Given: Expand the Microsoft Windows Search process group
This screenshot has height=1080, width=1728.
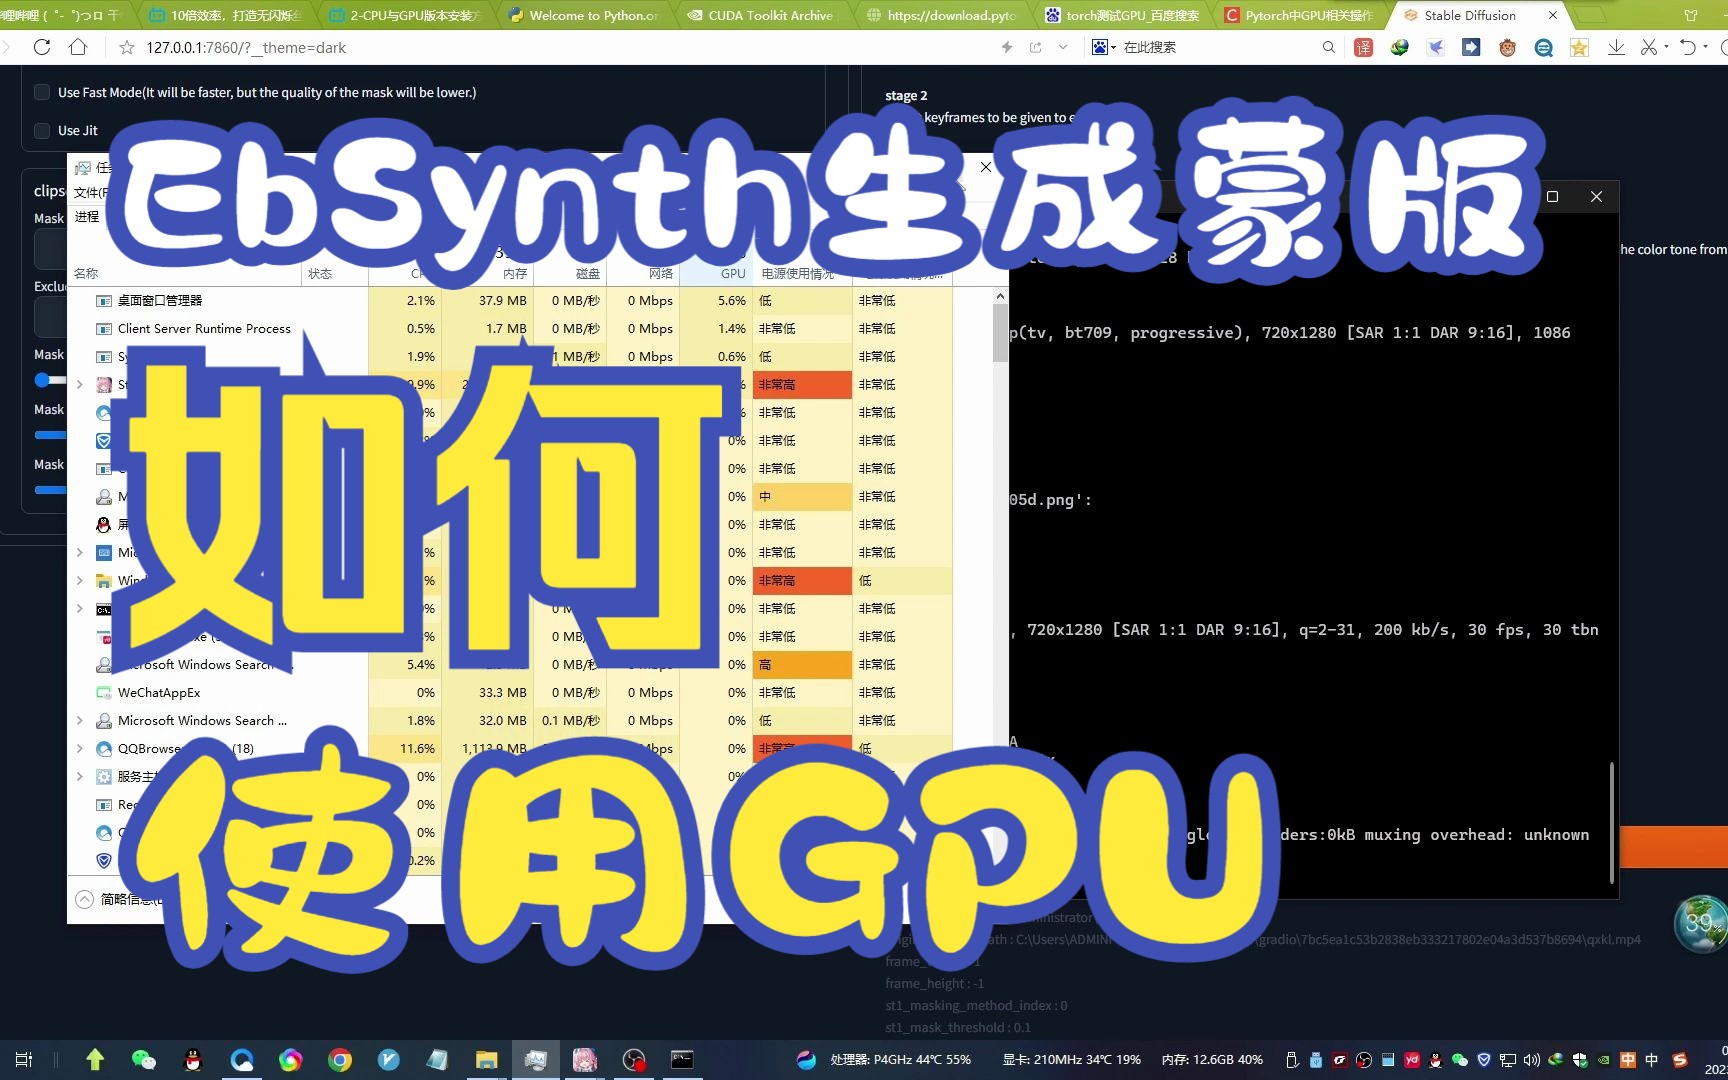Looking at the screenshot, I should click(x=80, y=720).
